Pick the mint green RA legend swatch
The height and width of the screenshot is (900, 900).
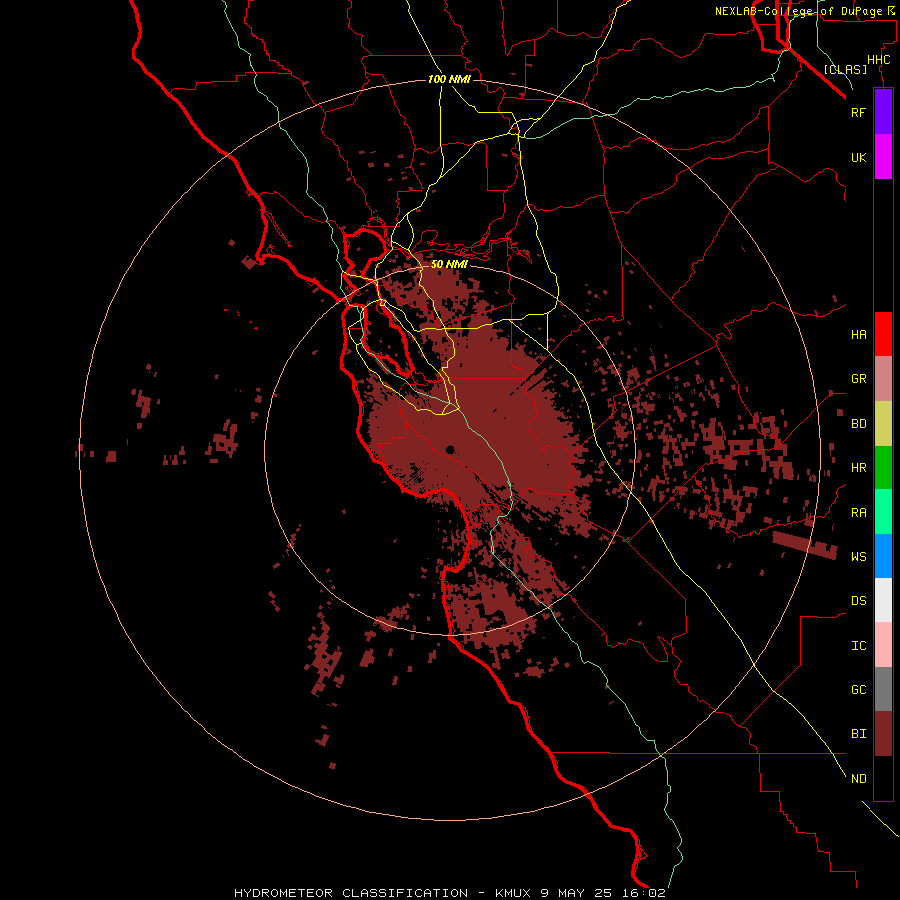883,512
